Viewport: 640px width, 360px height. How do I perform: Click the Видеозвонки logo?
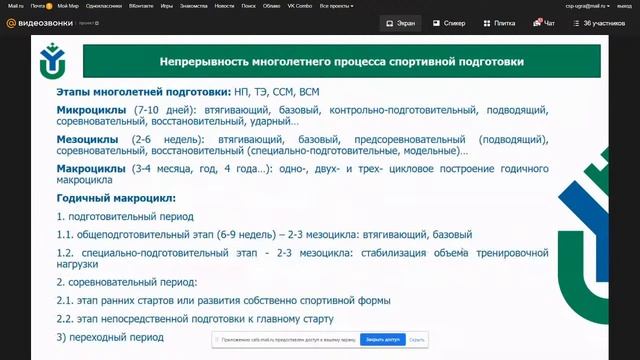(x=40, y=23)
